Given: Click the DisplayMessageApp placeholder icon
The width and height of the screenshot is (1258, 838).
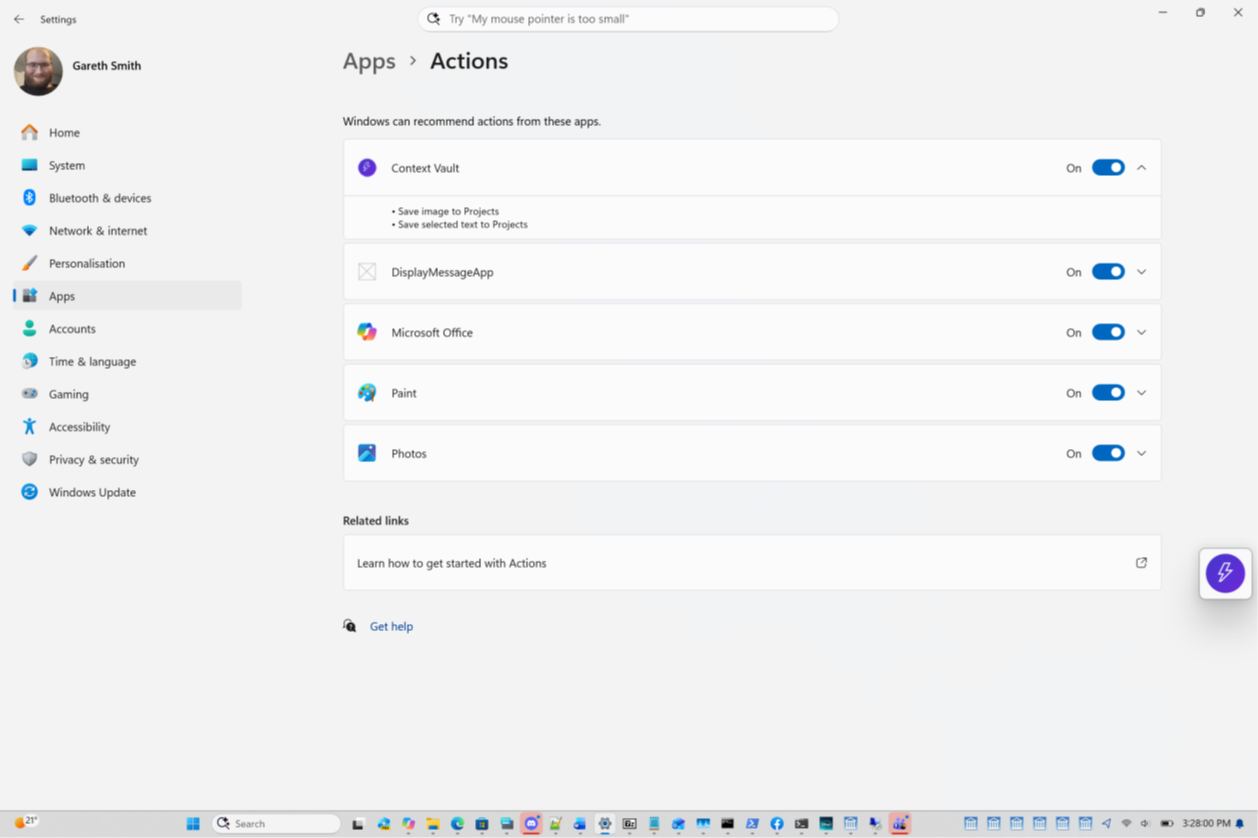Looking at the screenshot, I should tap(367, 272).
